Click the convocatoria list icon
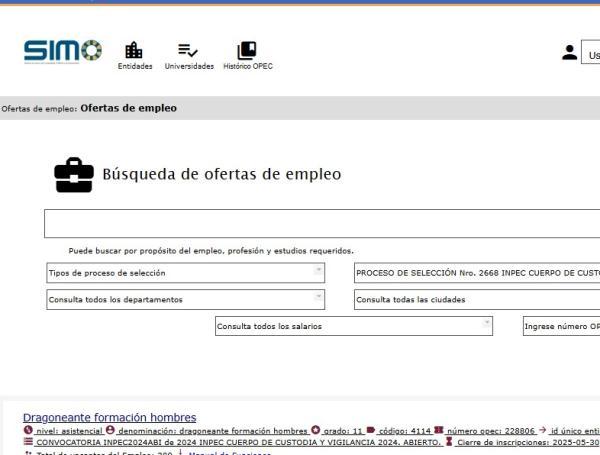Image resolution: width=600 pixels, height=455 pixels. pyautogui.click(x=28, y=441)
